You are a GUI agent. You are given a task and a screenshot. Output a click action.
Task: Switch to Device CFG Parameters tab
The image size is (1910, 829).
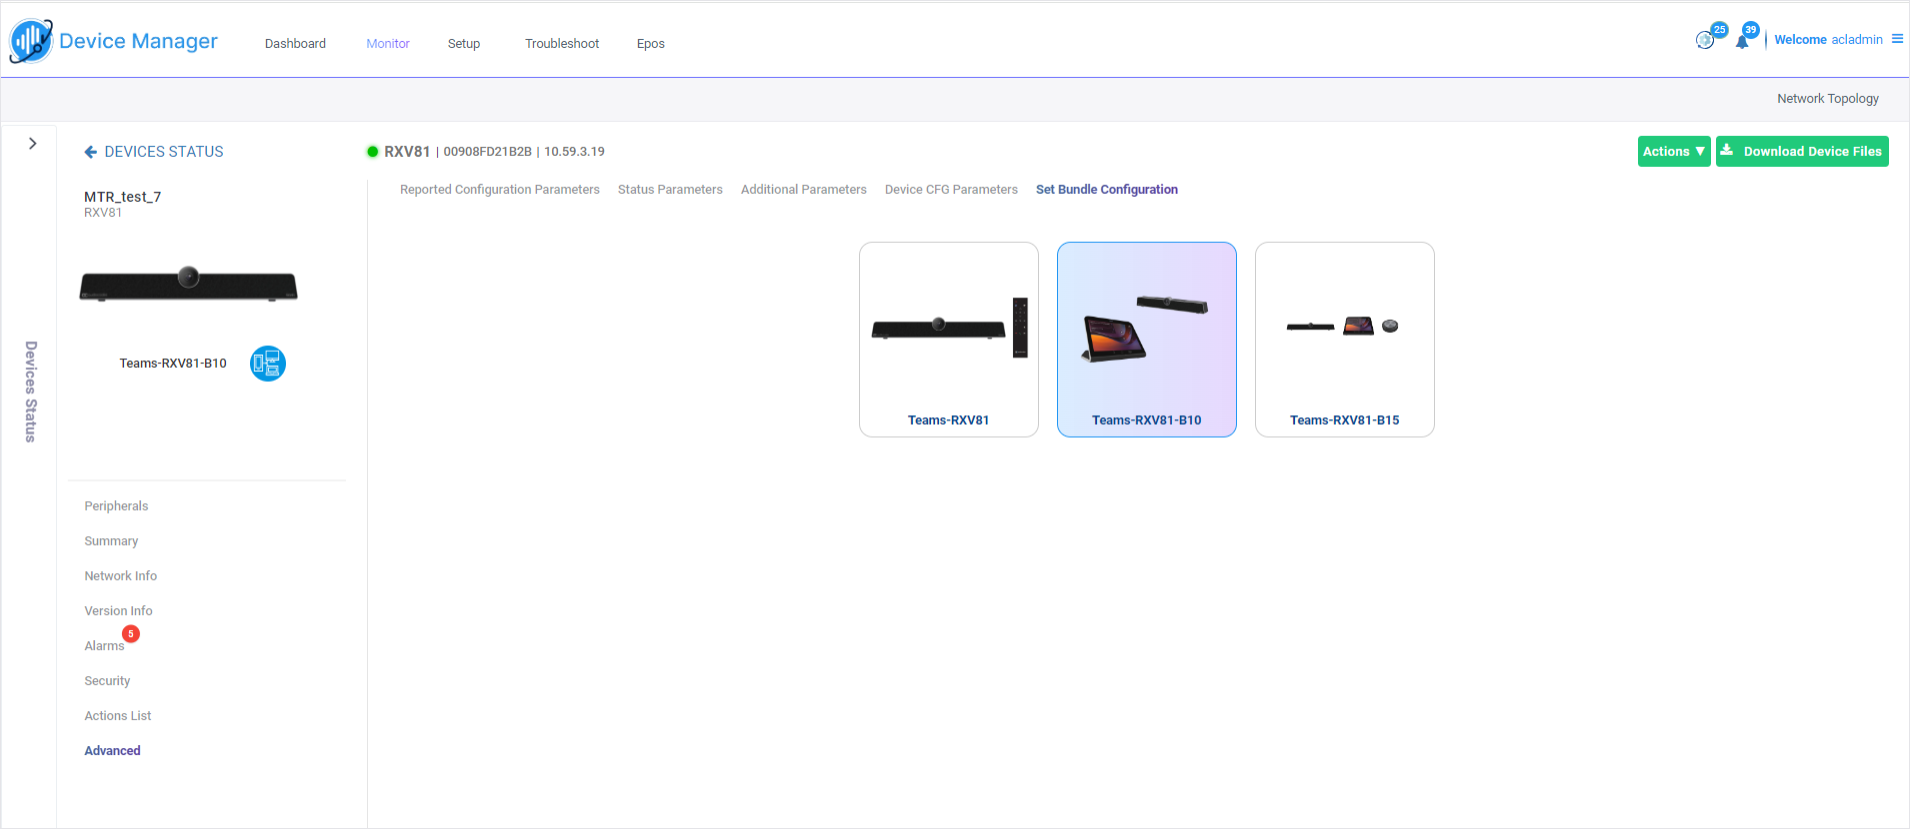pos(951,190)
